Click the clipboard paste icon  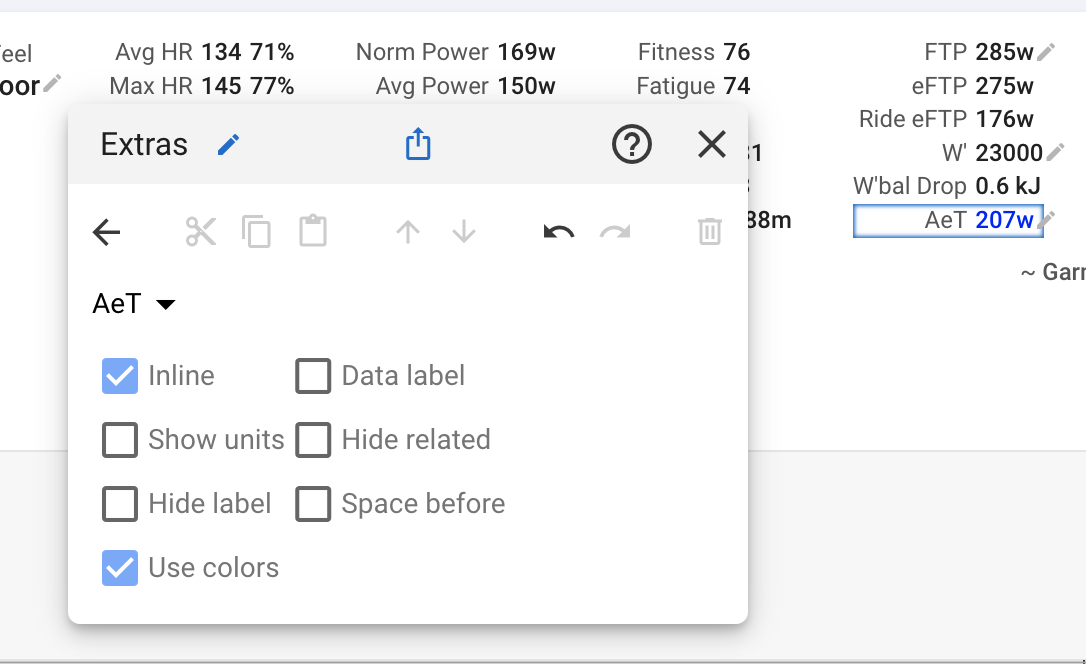pos(313,233)
